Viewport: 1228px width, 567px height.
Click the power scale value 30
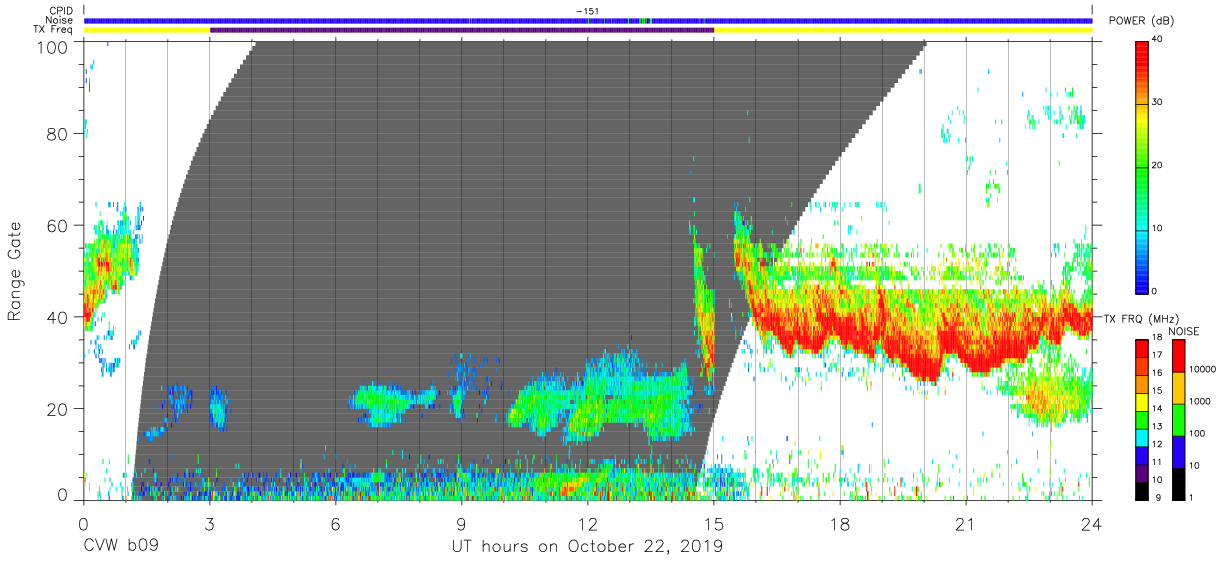click(1157, 103)
